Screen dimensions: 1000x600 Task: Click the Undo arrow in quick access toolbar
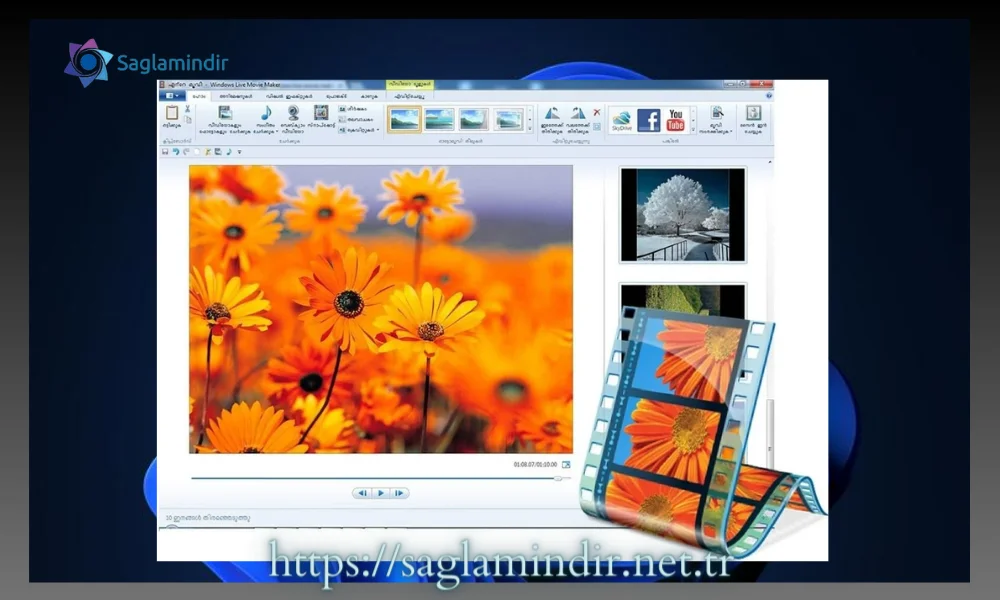pyautogui.click(x=176, y=152)
